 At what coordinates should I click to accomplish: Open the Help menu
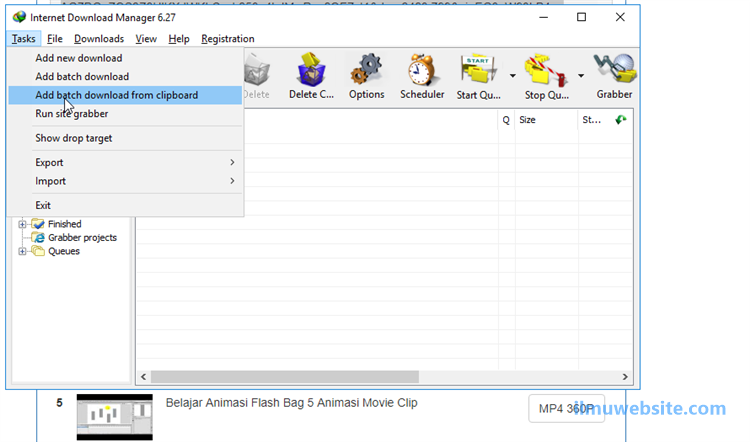tap(179, 39)
